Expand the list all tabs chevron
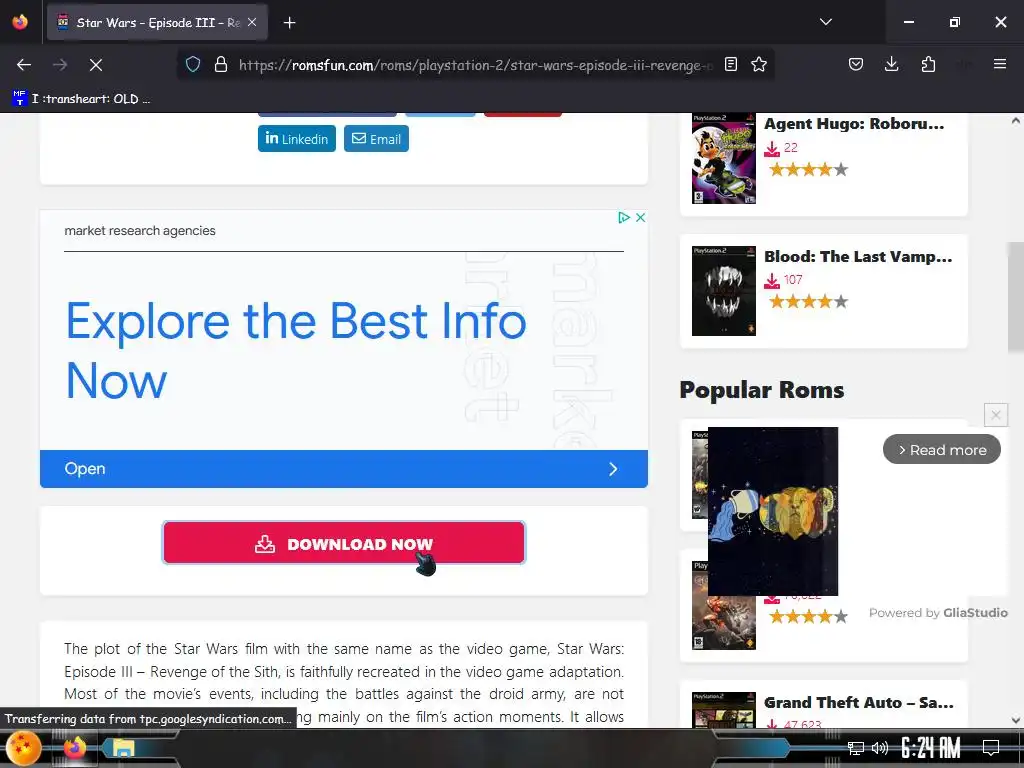 tap(825, 22)
